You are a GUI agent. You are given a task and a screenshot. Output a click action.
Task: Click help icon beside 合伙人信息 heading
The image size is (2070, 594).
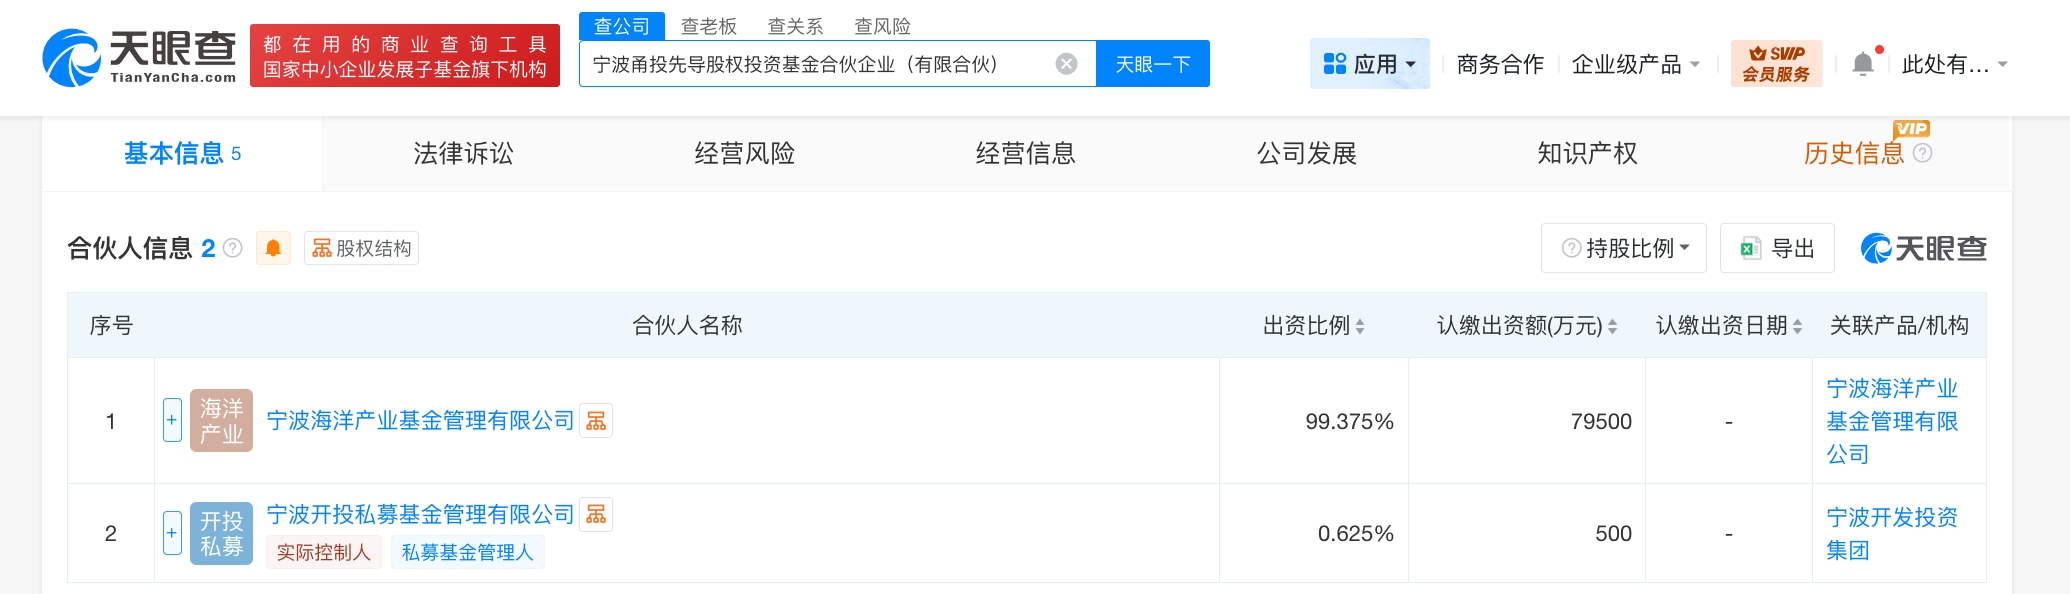pyautogui.click(x=233, y=248)
